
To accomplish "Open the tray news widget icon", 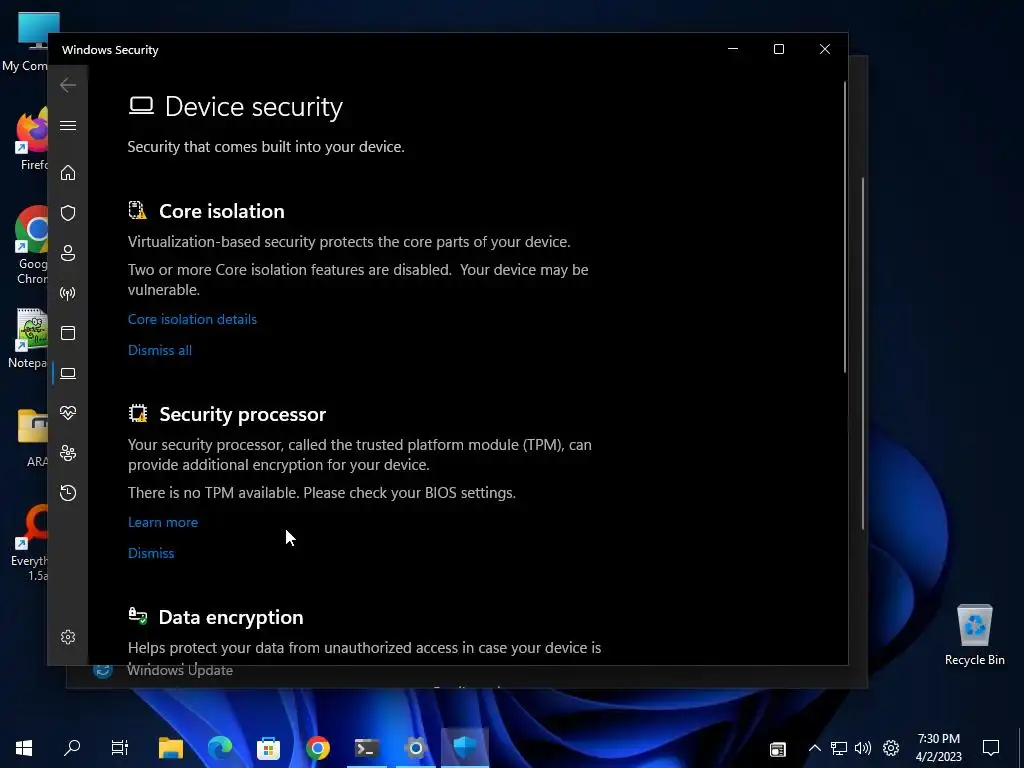I will click(x=777, y=748).
